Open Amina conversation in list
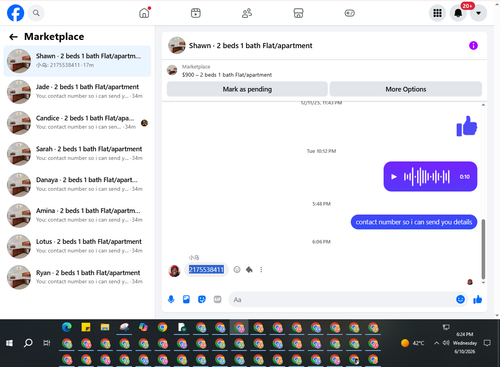Viewport: 500px width, 367px height. [77, 215]
